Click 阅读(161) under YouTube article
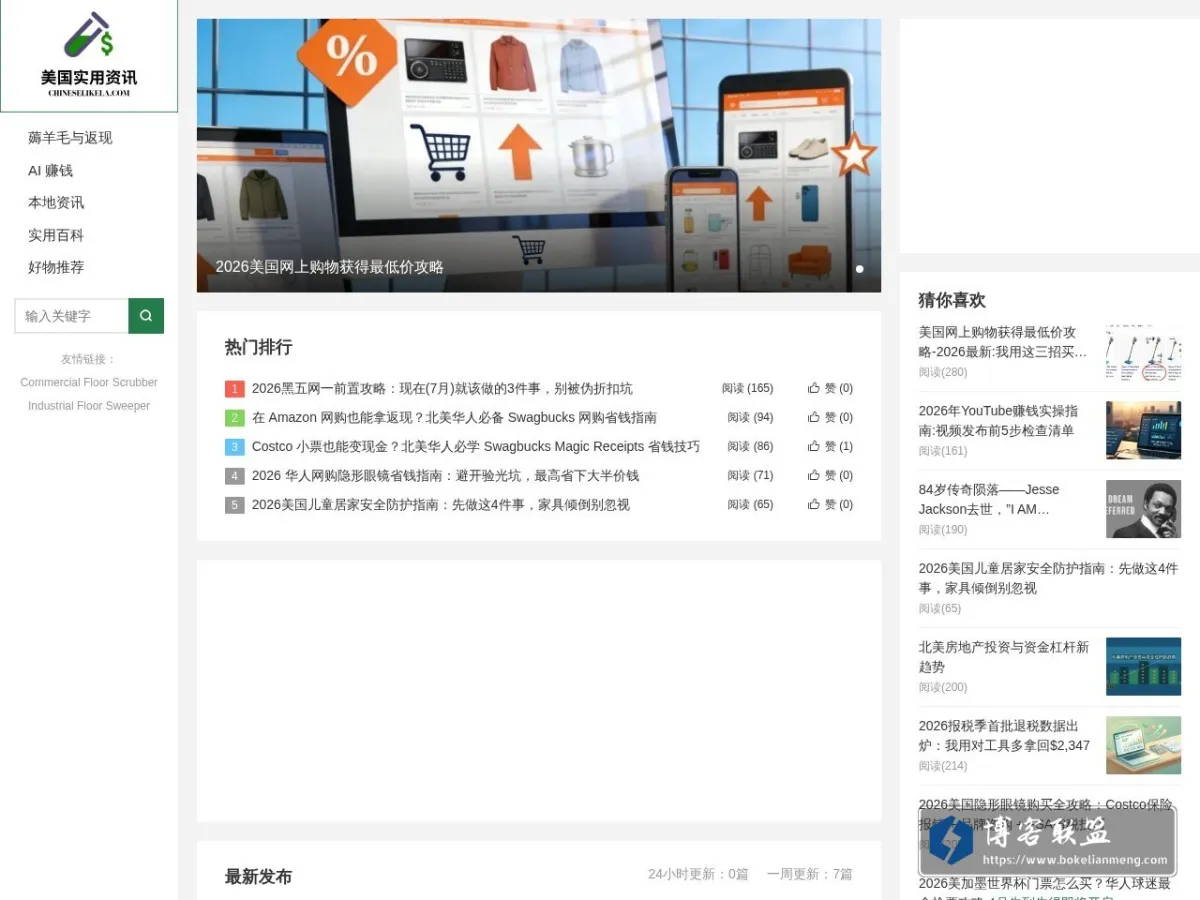 (x=943, y=451)
